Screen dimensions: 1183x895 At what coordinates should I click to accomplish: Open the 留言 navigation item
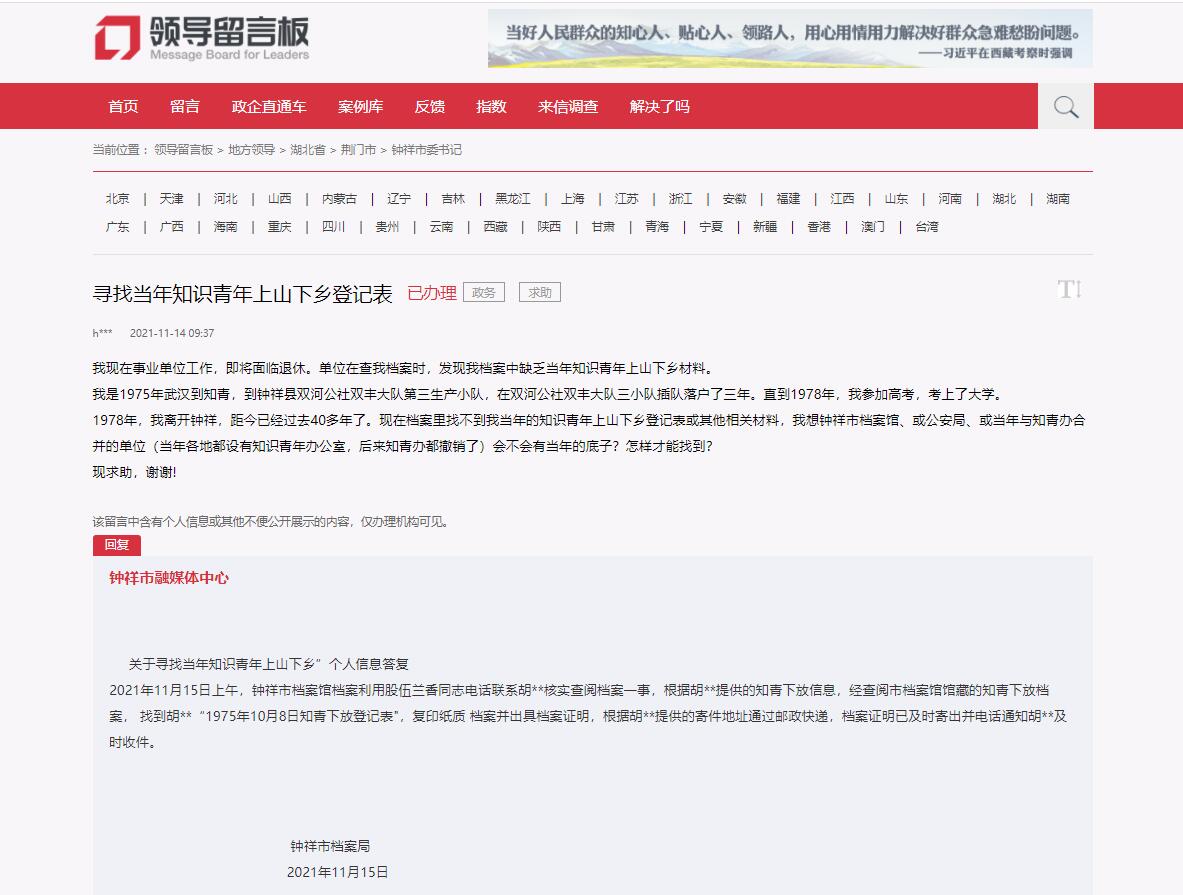click(184, 107)
